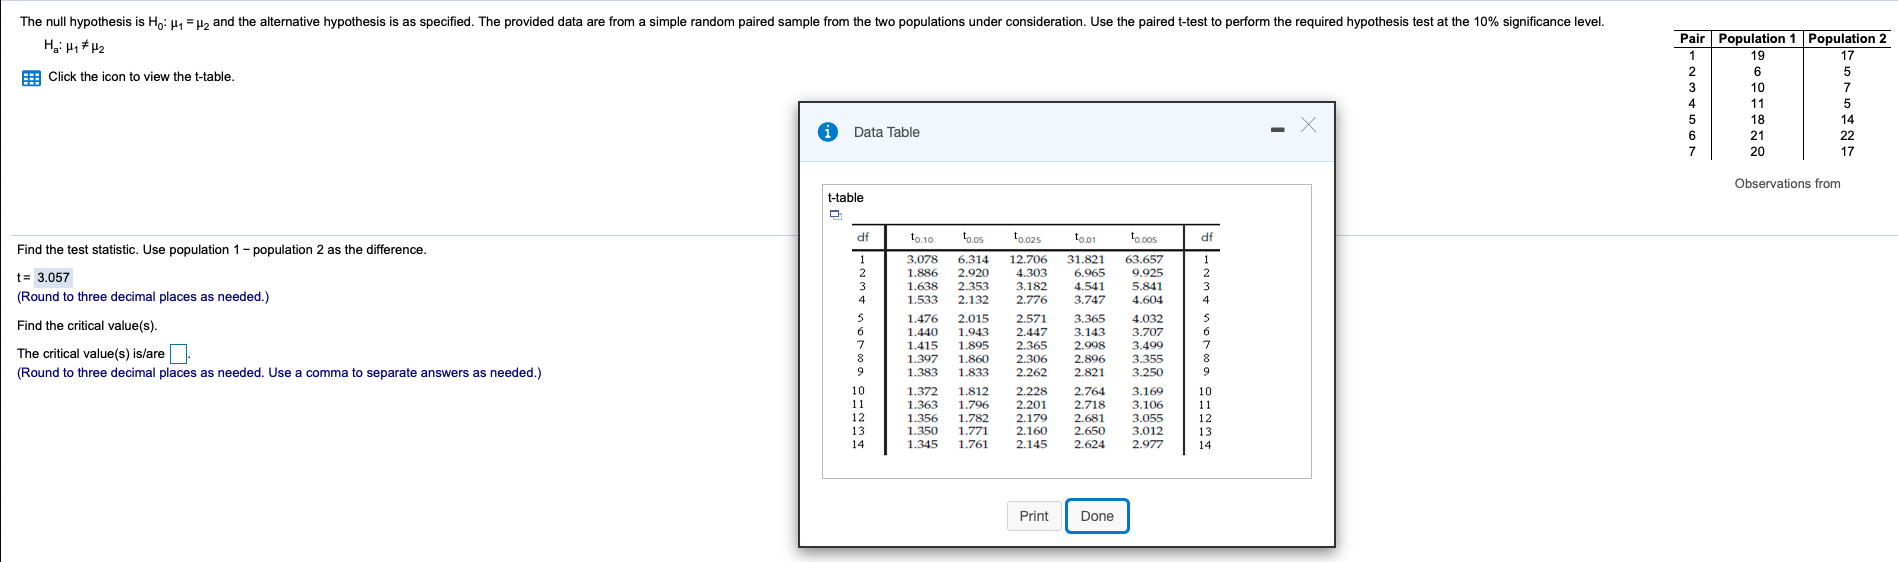Click the 'Observations from' caption text
The width and height of the screenshot is (1898, 562).
[1787, 184]
